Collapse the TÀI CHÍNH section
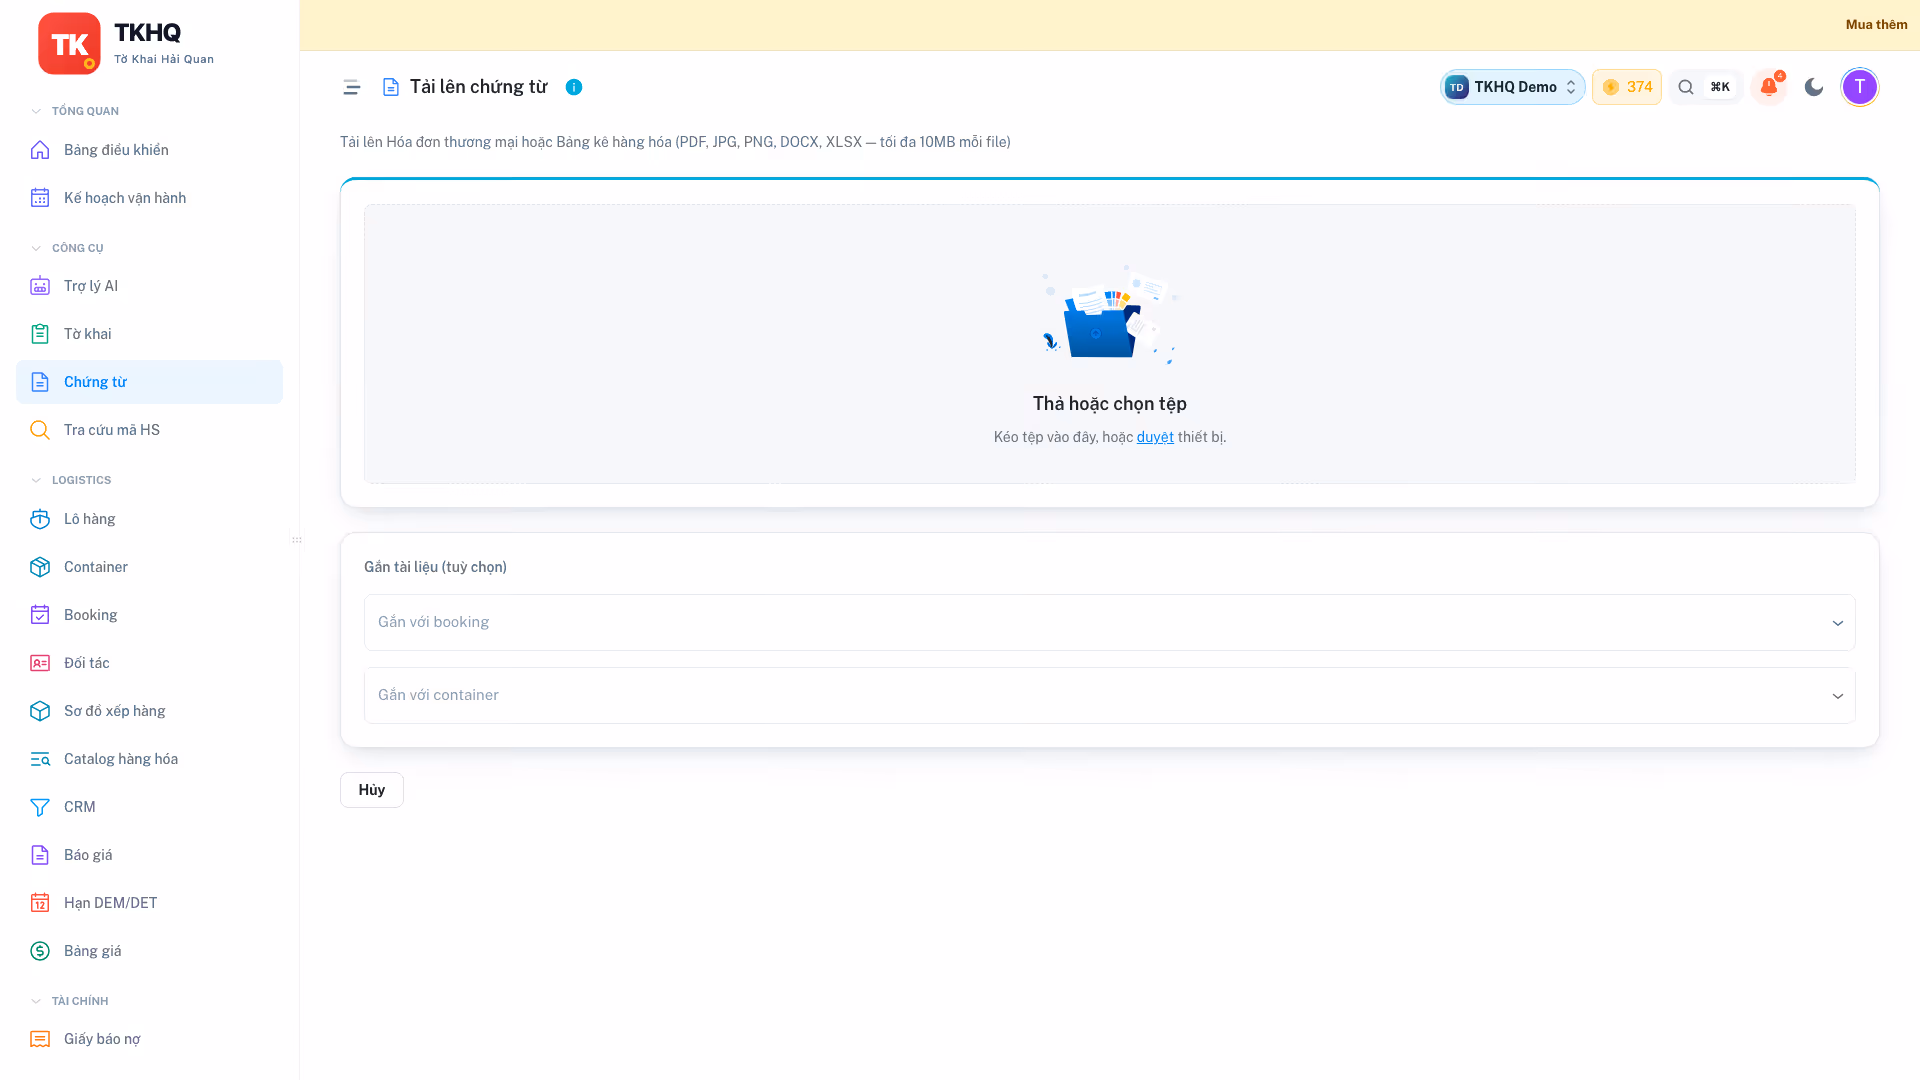The image size is (1920, 1080). click(70, 1001)
